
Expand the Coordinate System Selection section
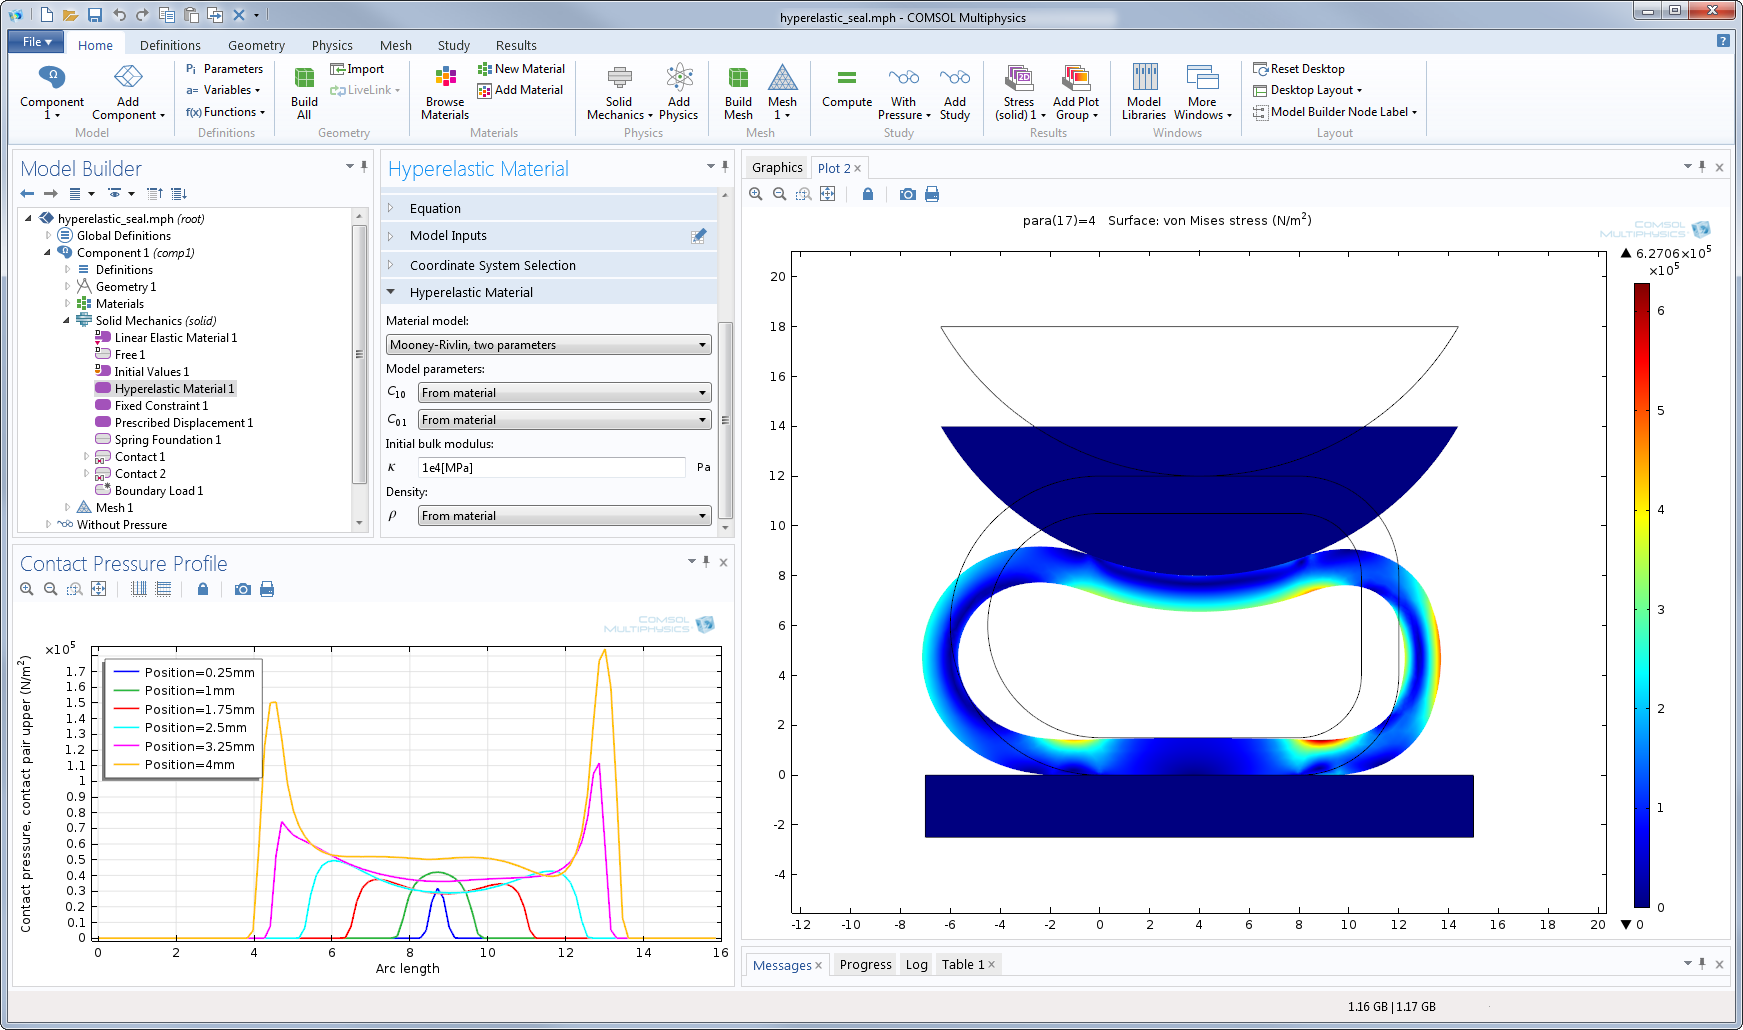pyautogui.click(x=391, y=265)
